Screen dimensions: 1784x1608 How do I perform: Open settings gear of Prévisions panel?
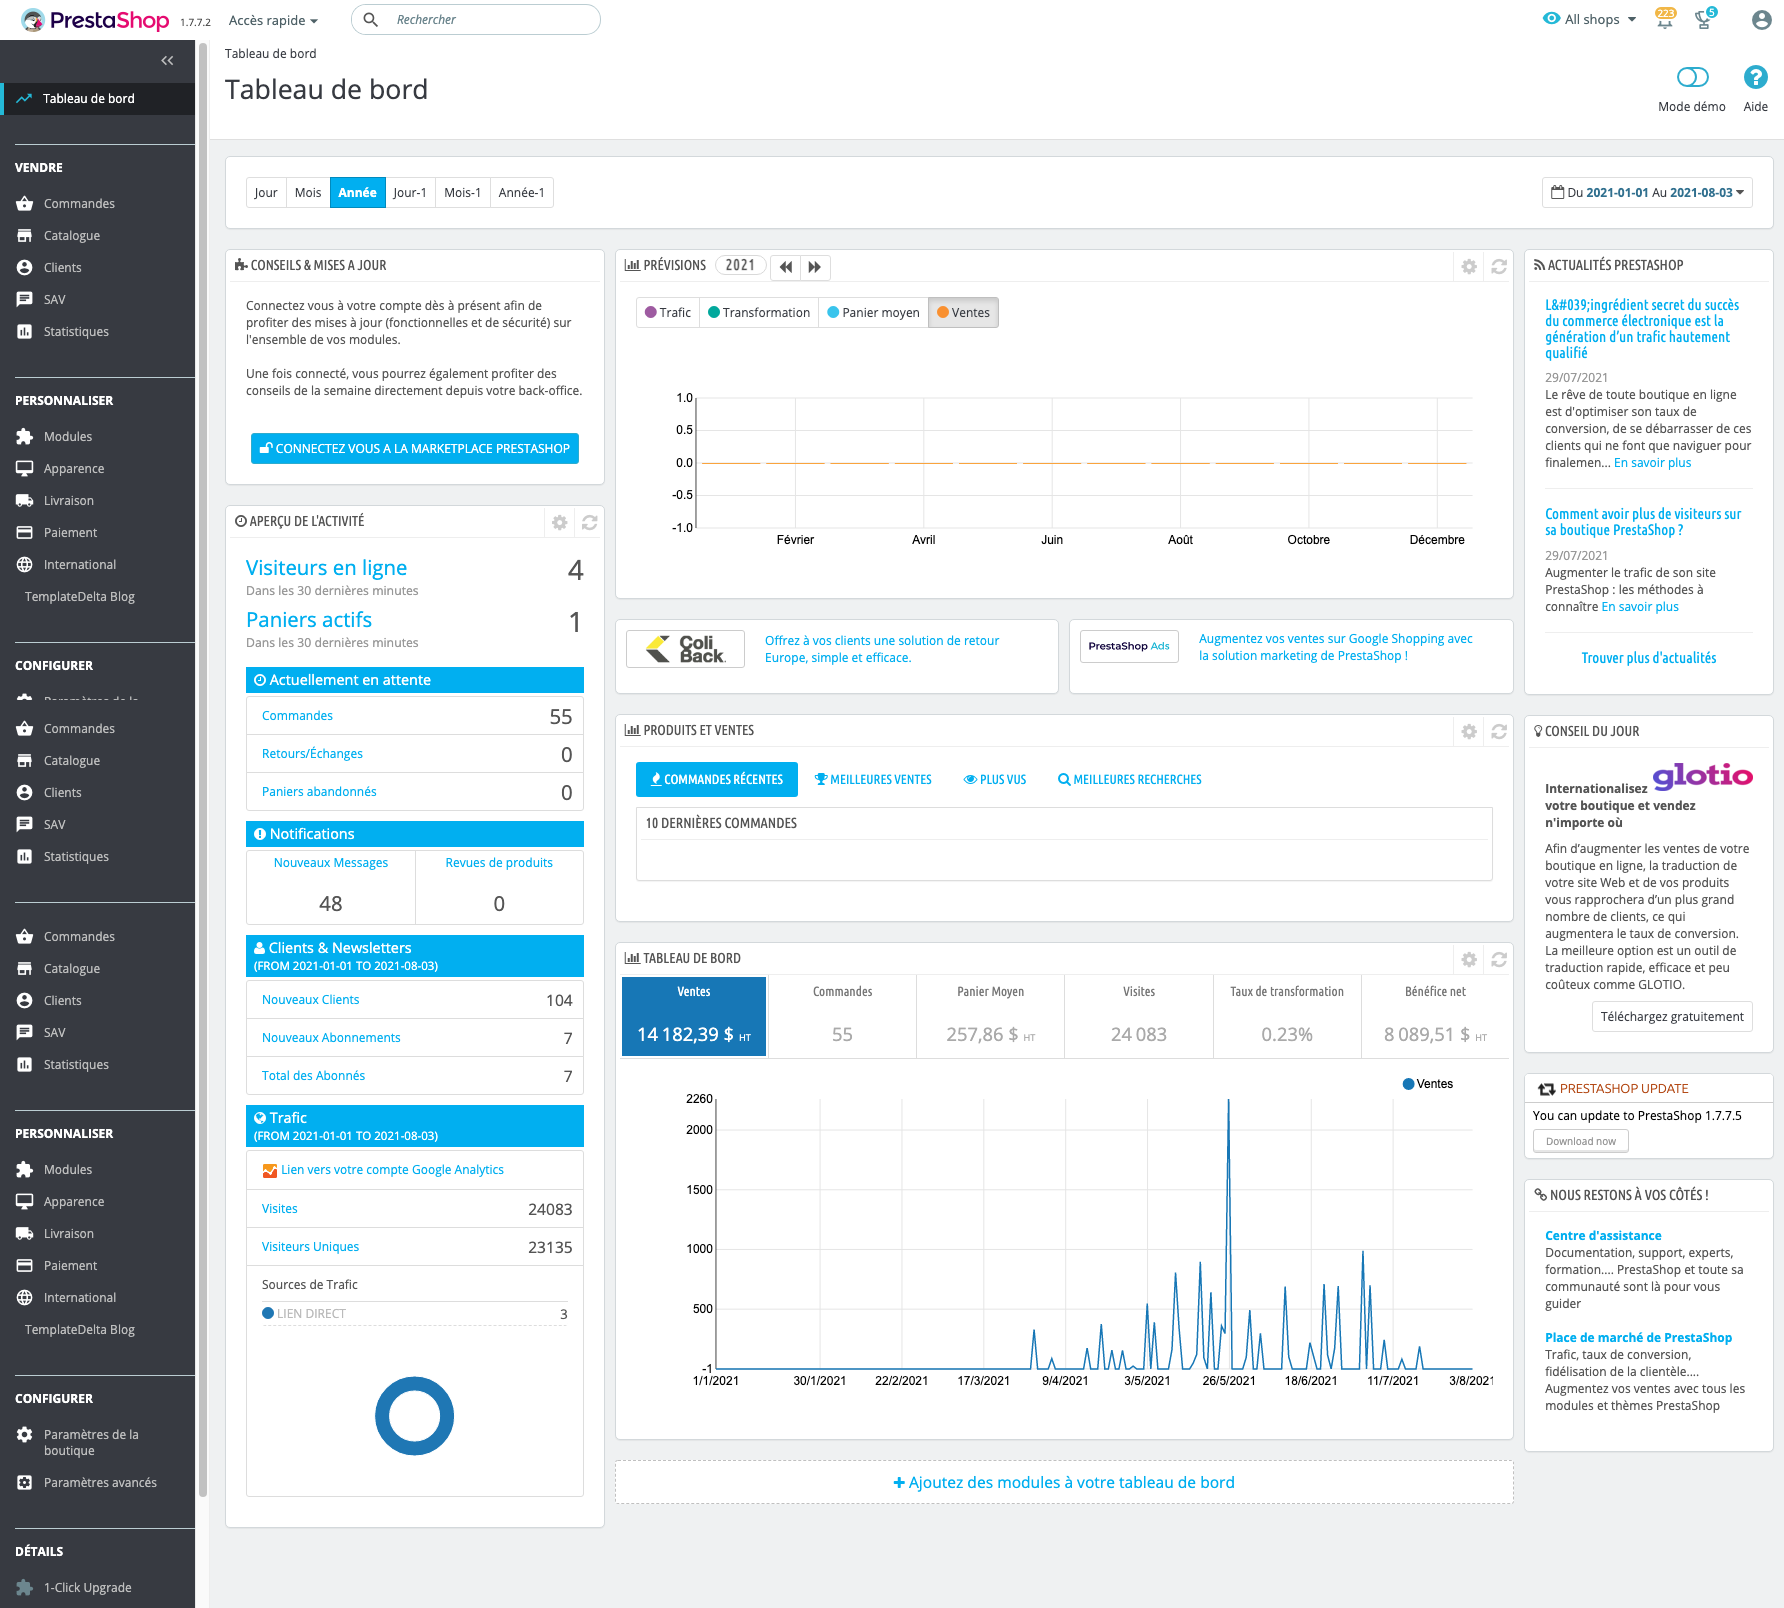tap(1469, 266)
